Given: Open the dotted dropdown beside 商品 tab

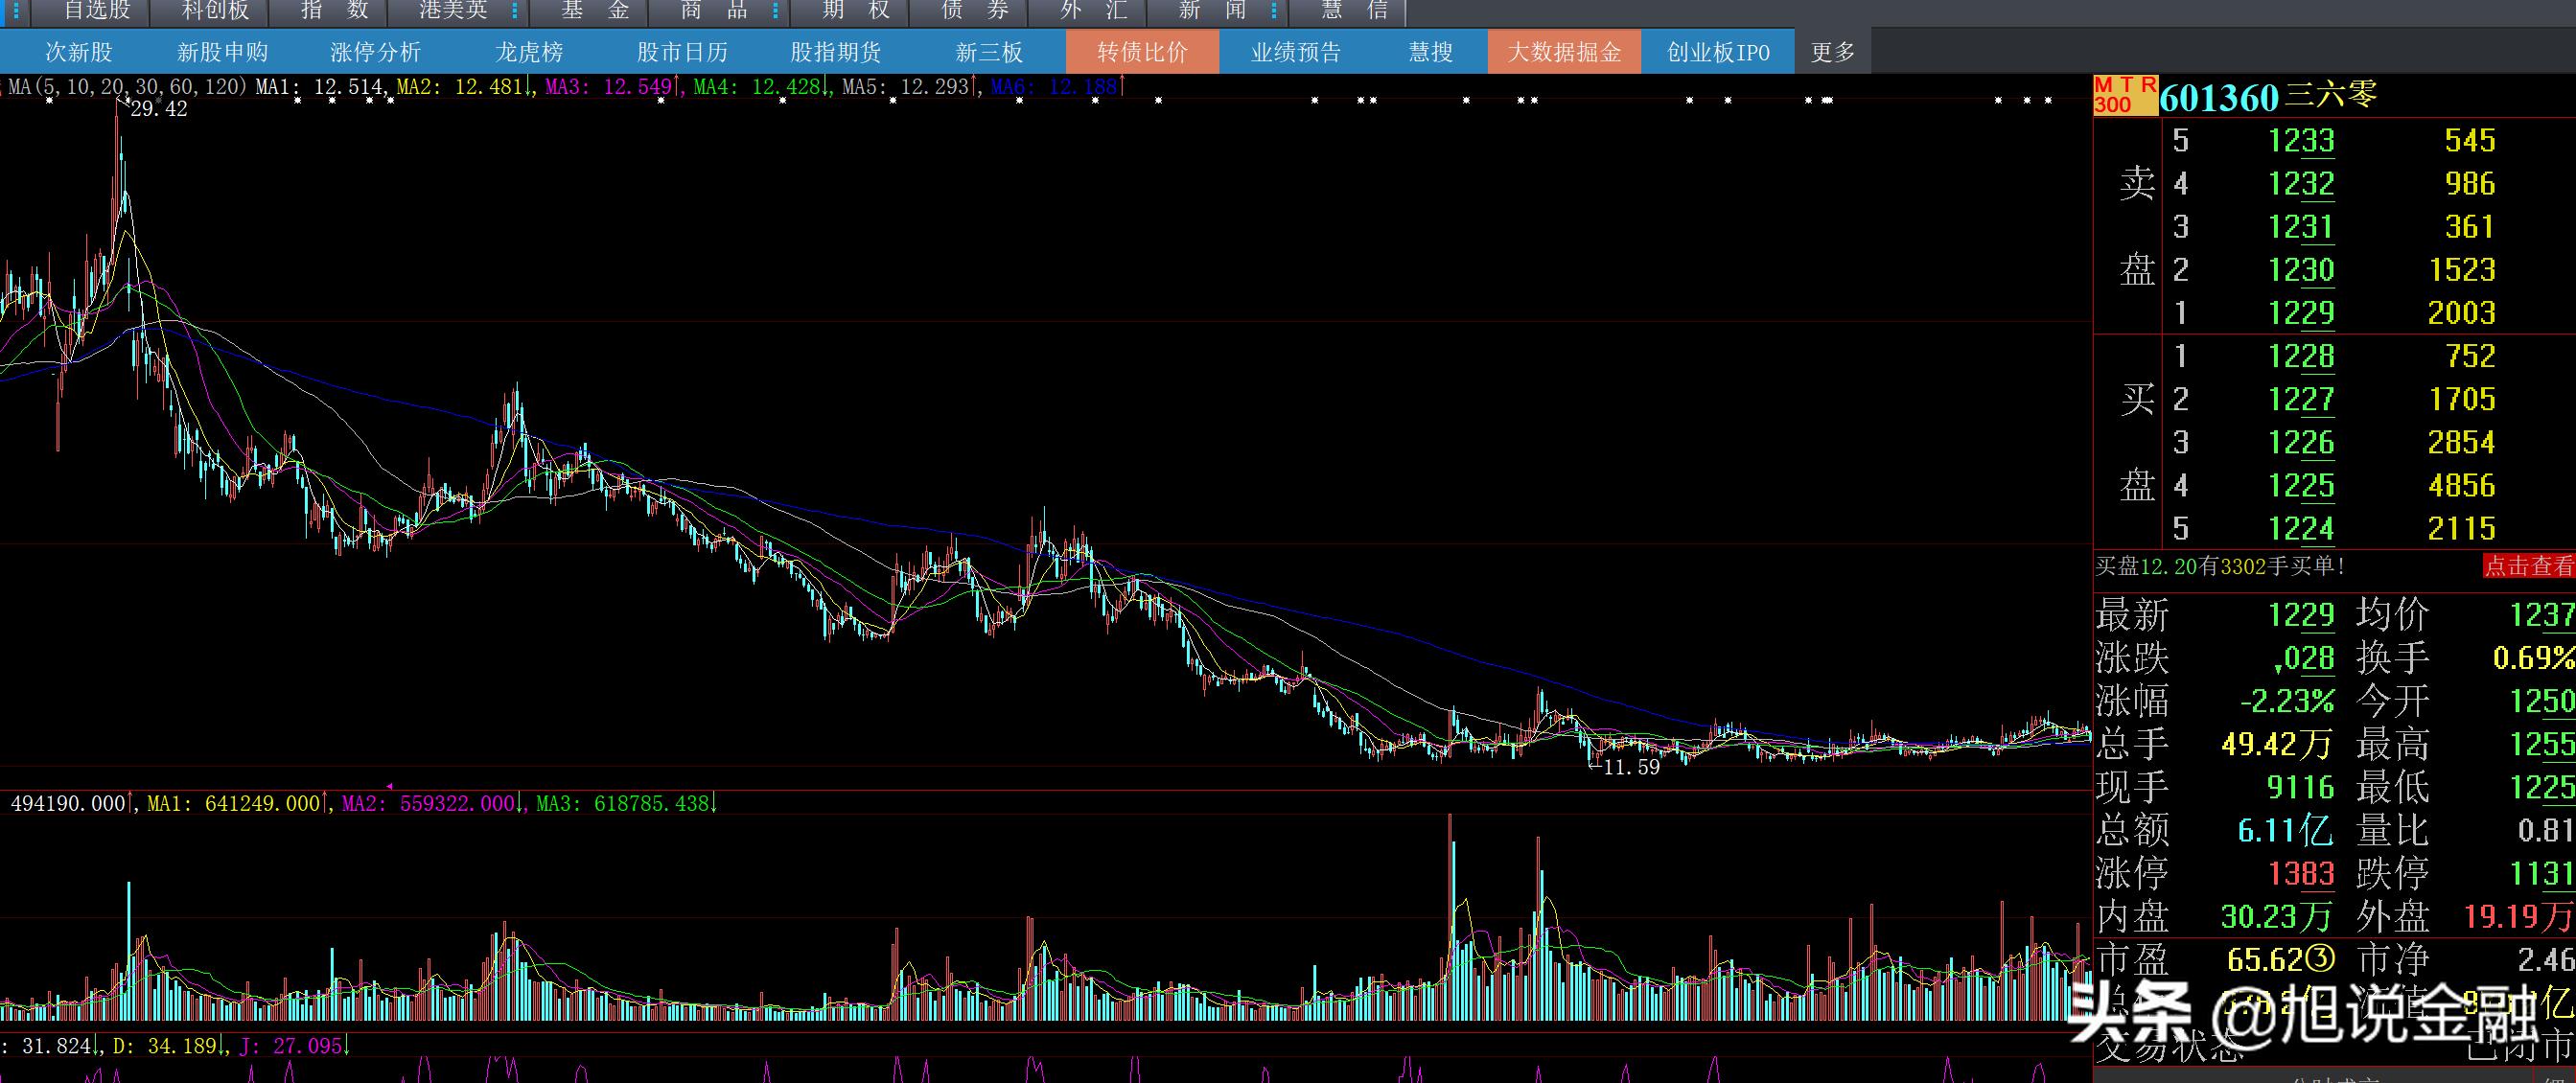Looking at the screenshot, I should (x=775, y=11).
